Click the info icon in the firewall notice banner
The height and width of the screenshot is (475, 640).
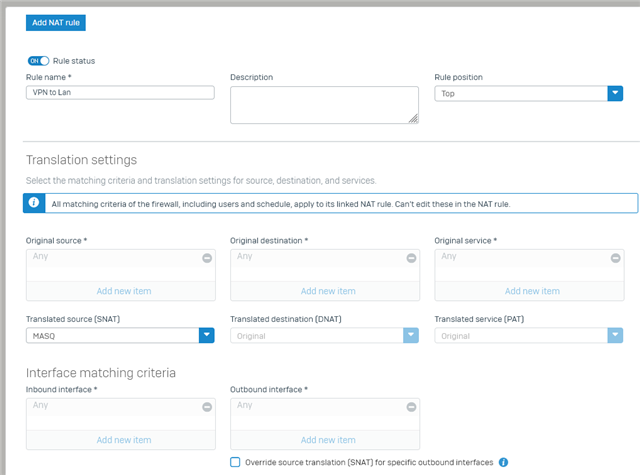point(34,203)
